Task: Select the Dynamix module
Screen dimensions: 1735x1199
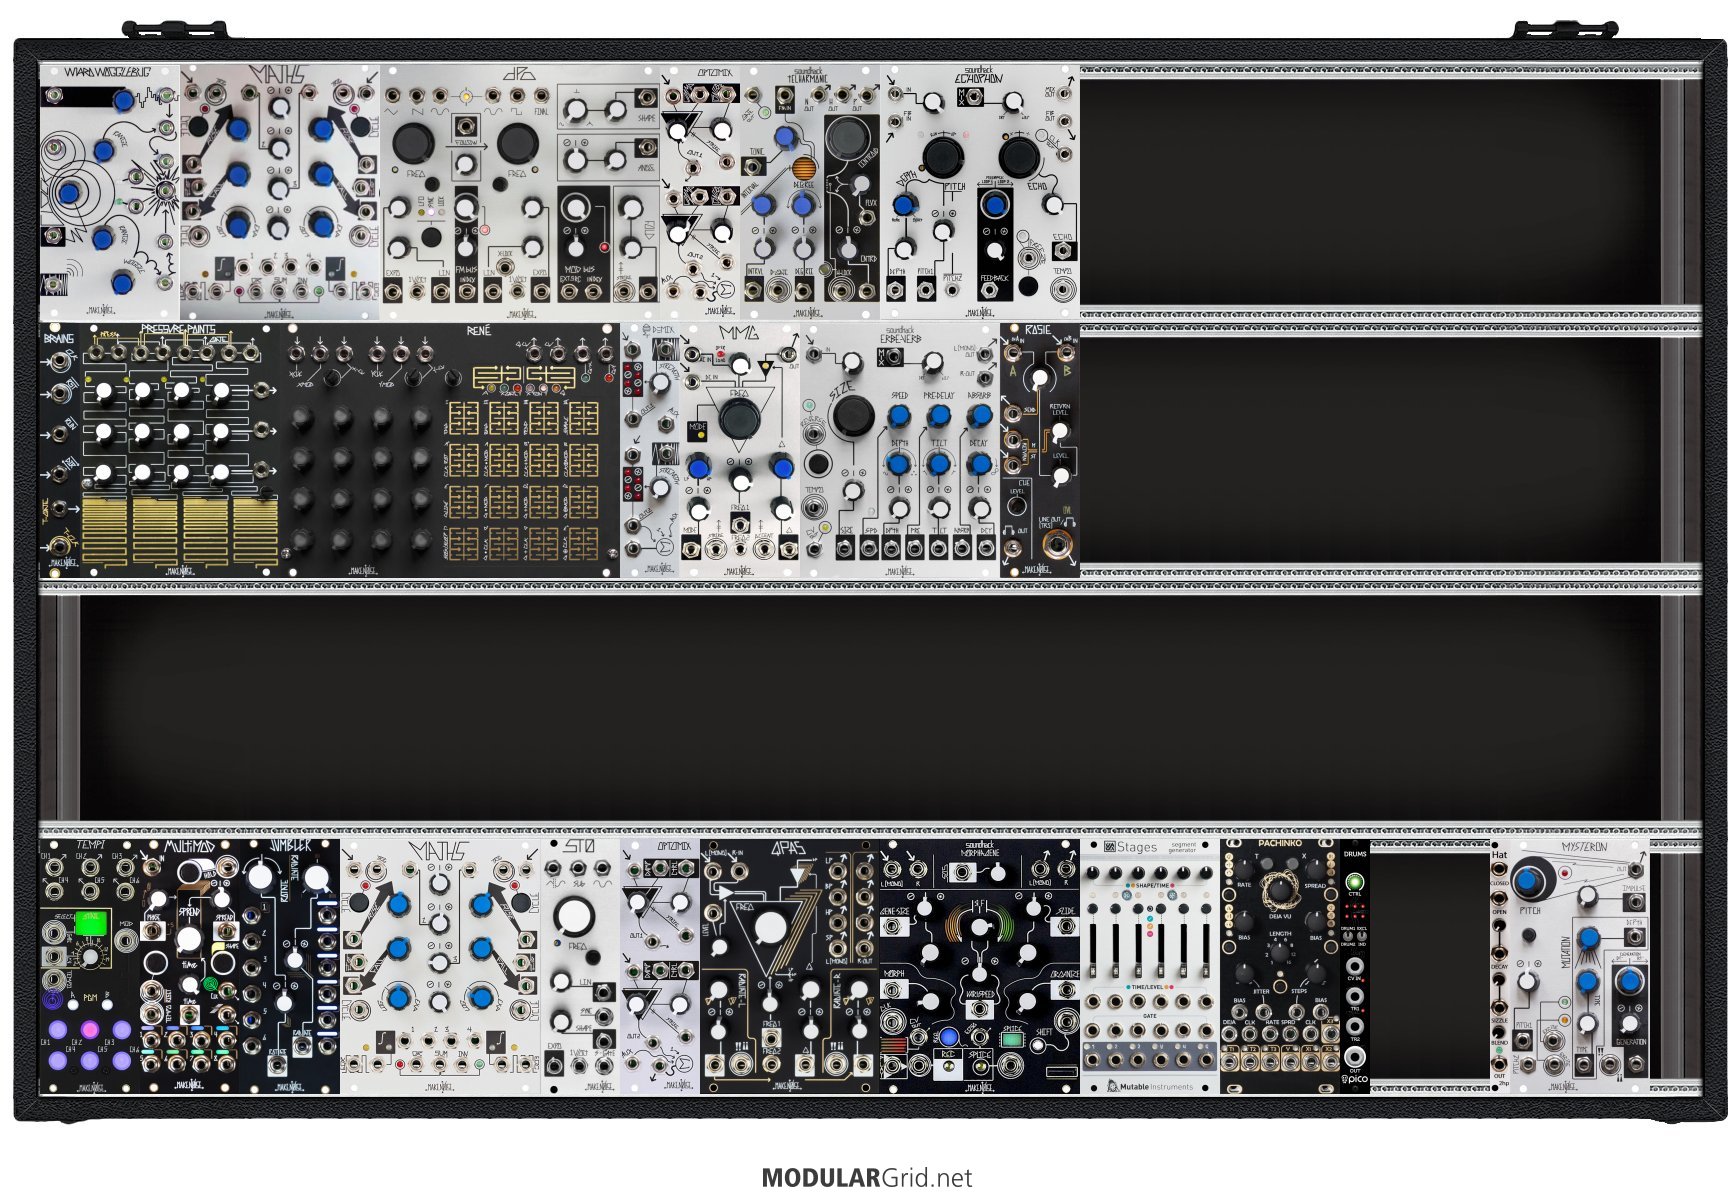Action: (650, 450)
